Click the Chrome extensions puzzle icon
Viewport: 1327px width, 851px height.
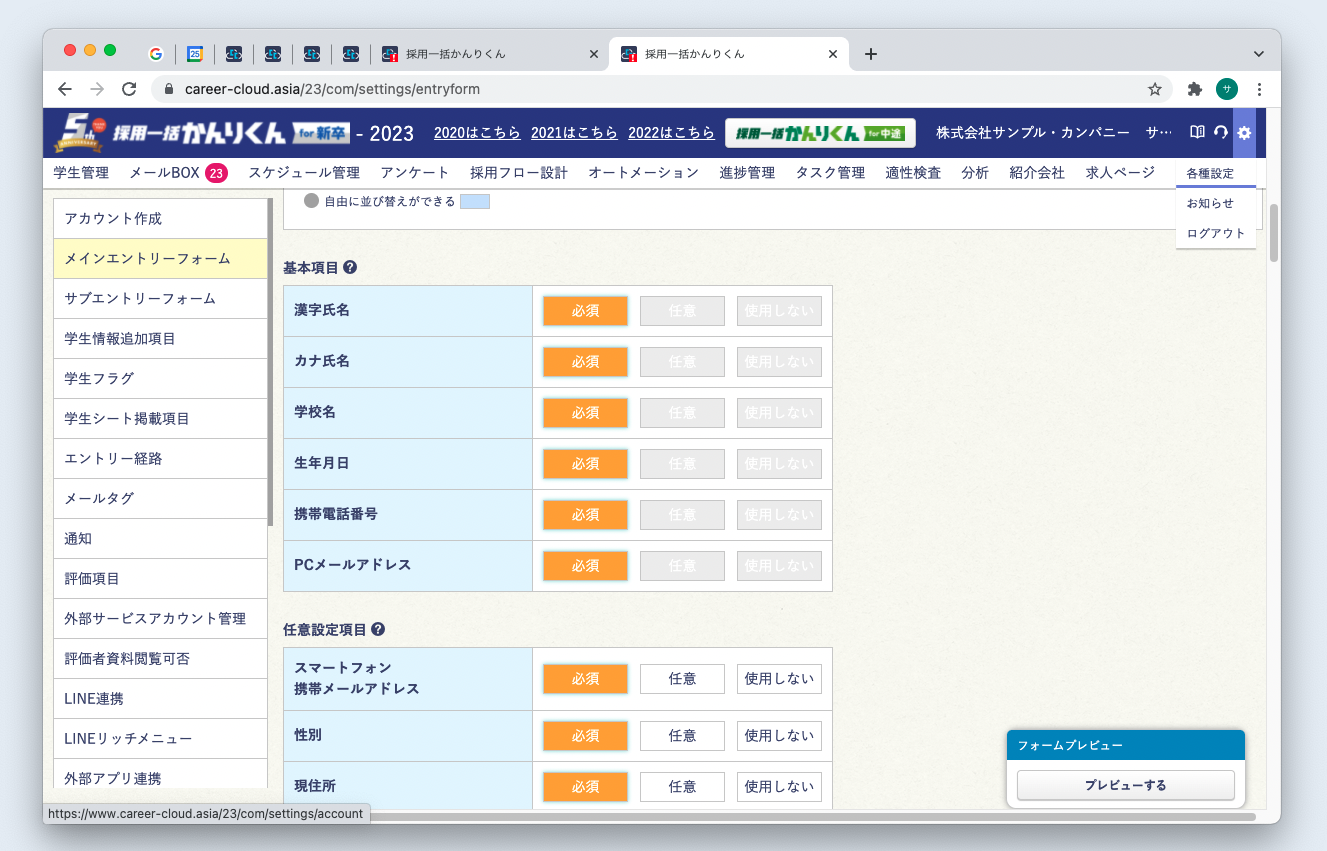(1194, 88)
